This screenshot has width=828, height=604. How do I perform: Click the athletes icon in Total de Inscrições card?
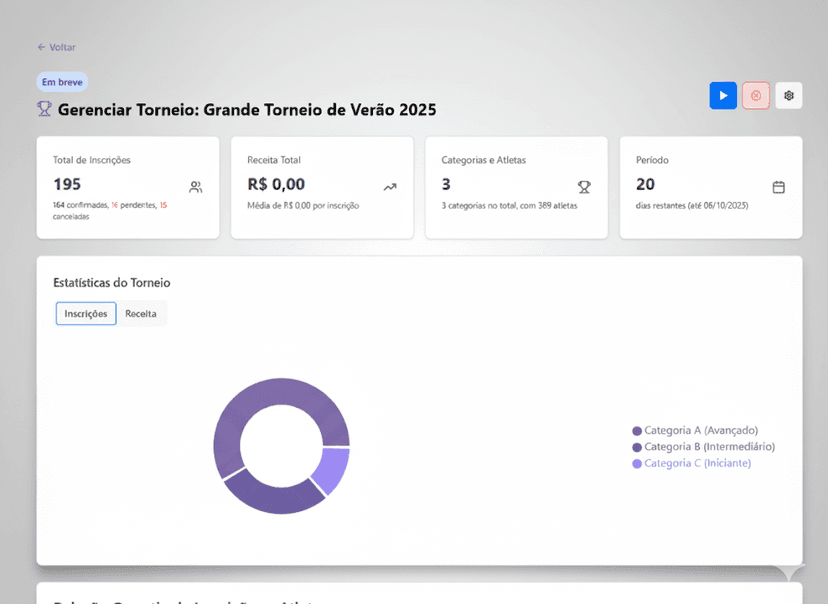(197, 187)
